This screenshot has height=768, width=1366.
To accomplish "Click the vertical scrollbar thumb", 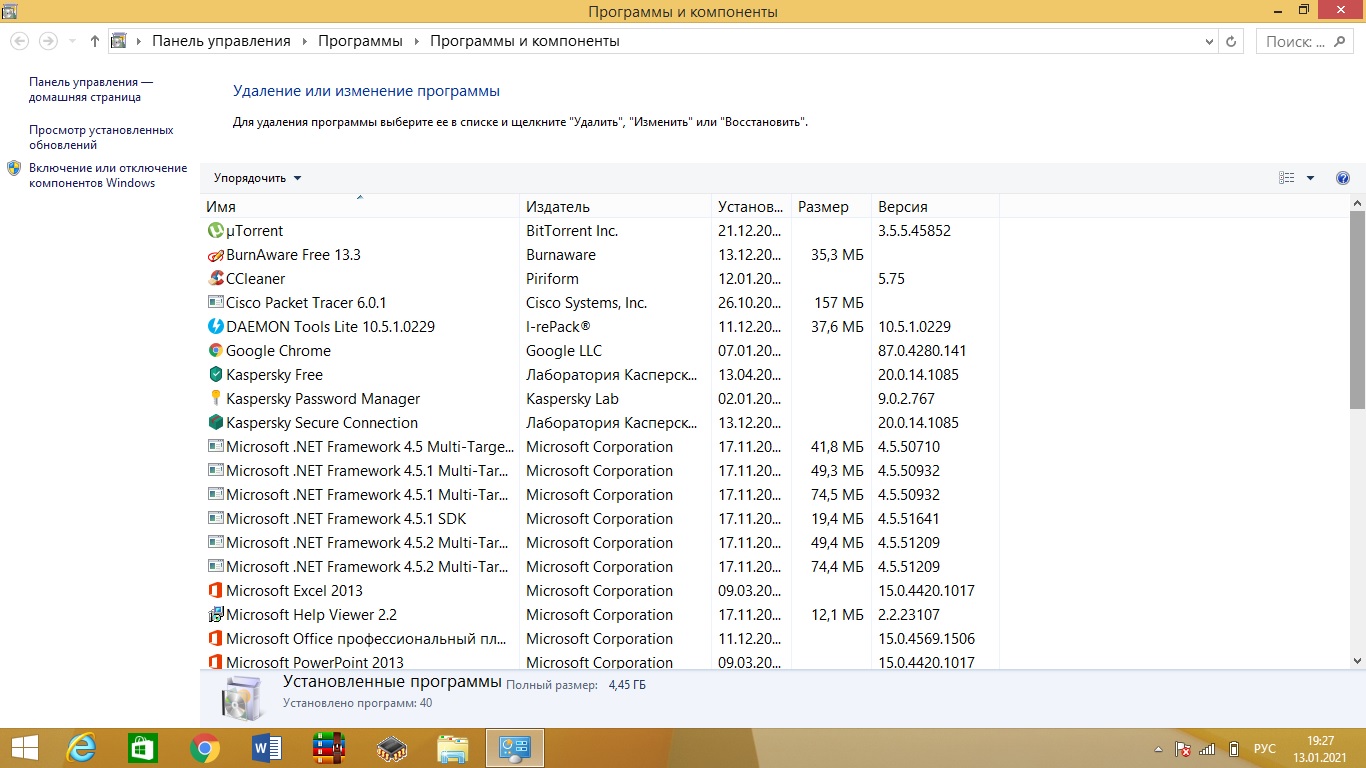I will pos(1357,310).
